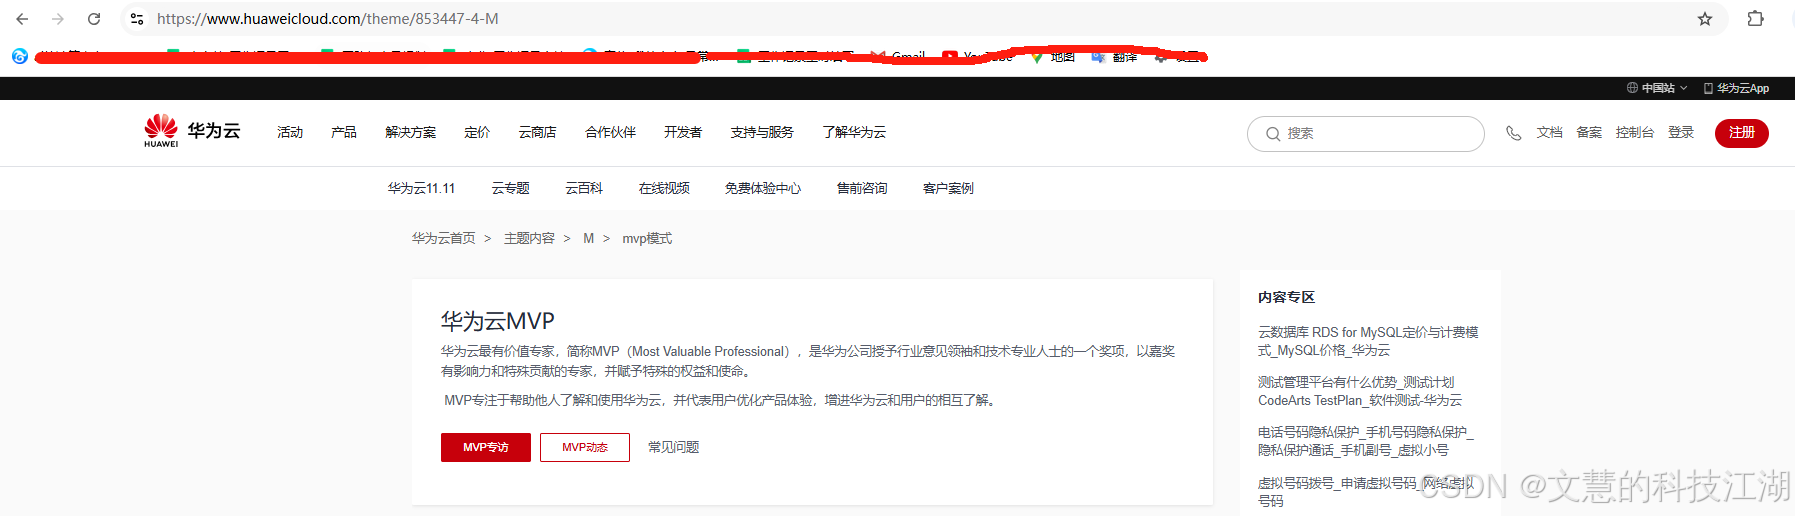Open the 产品 menu
This screenshot has width=1795, height=516.
pyautogui.click(x=344, y=132)
